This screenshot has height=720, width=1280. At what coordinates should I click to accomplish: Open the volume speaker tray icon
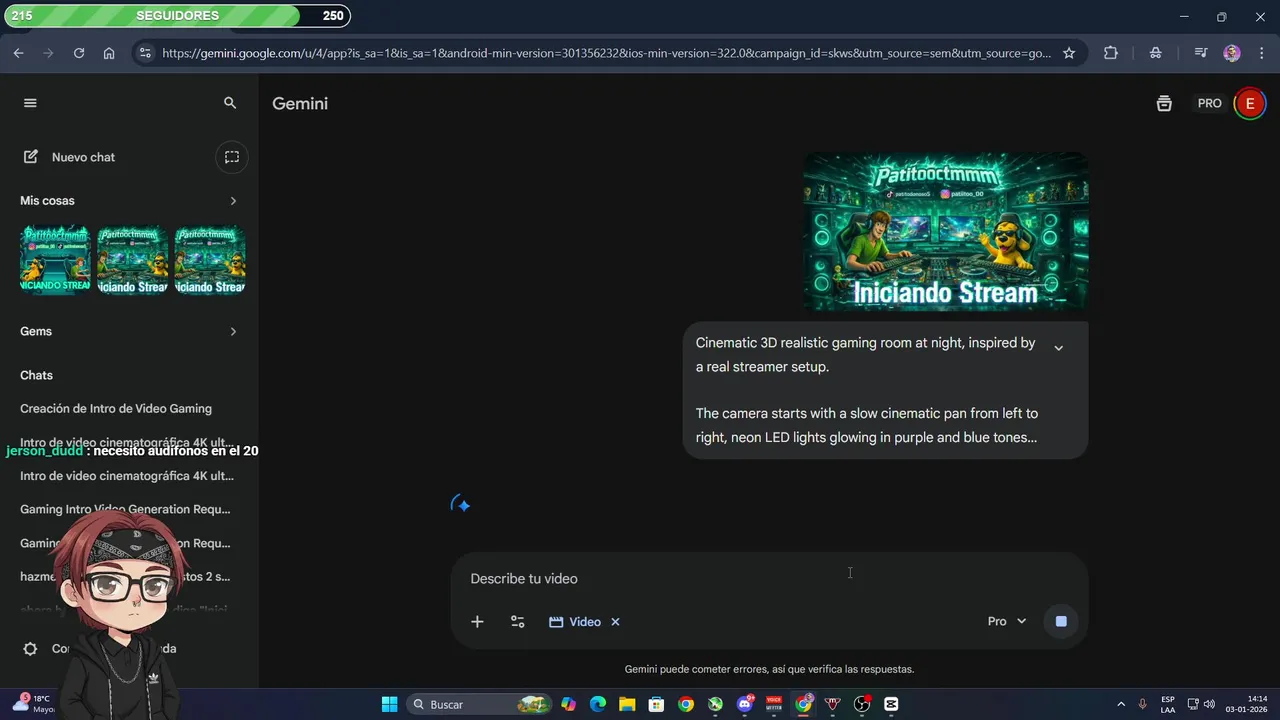[1210, 704]
